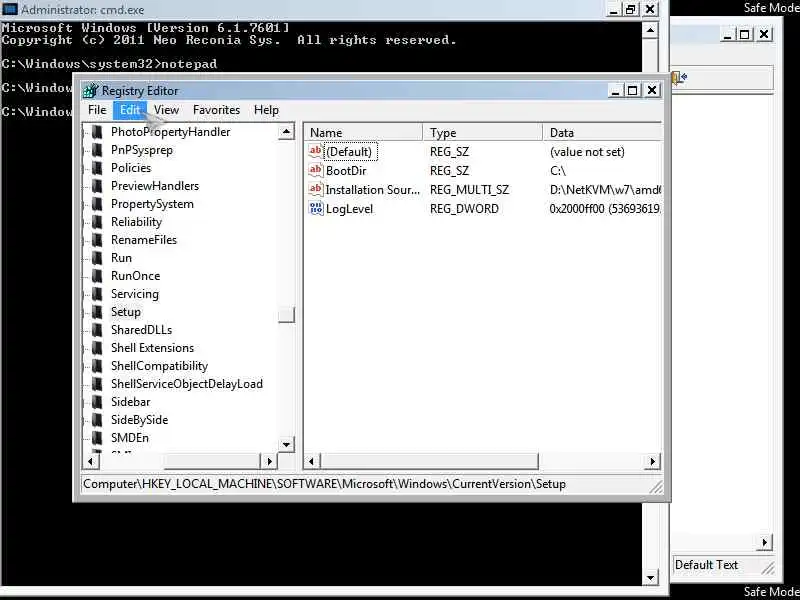This screenshot has width=800, height=600.
Task: Select the SideBySide folder icon
Action: coord(97,420)
